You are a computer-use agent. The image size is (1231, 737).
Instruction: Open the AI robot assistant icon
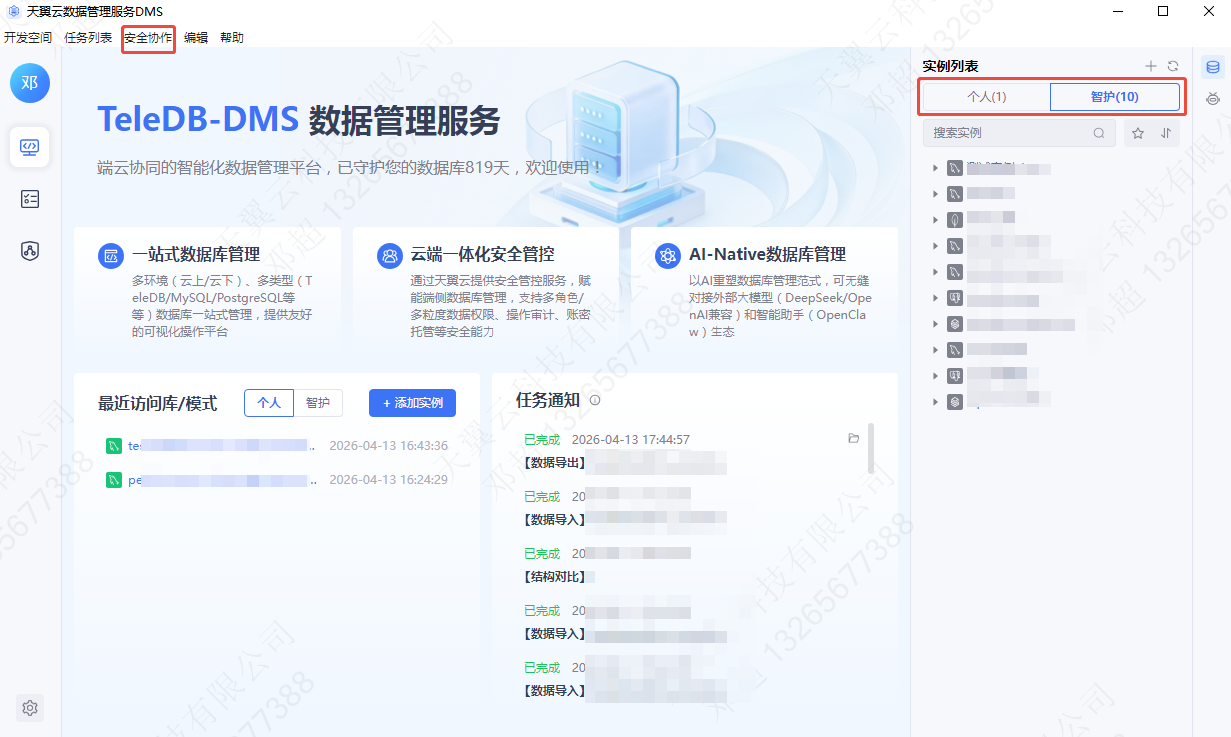tap(1213, 98)
